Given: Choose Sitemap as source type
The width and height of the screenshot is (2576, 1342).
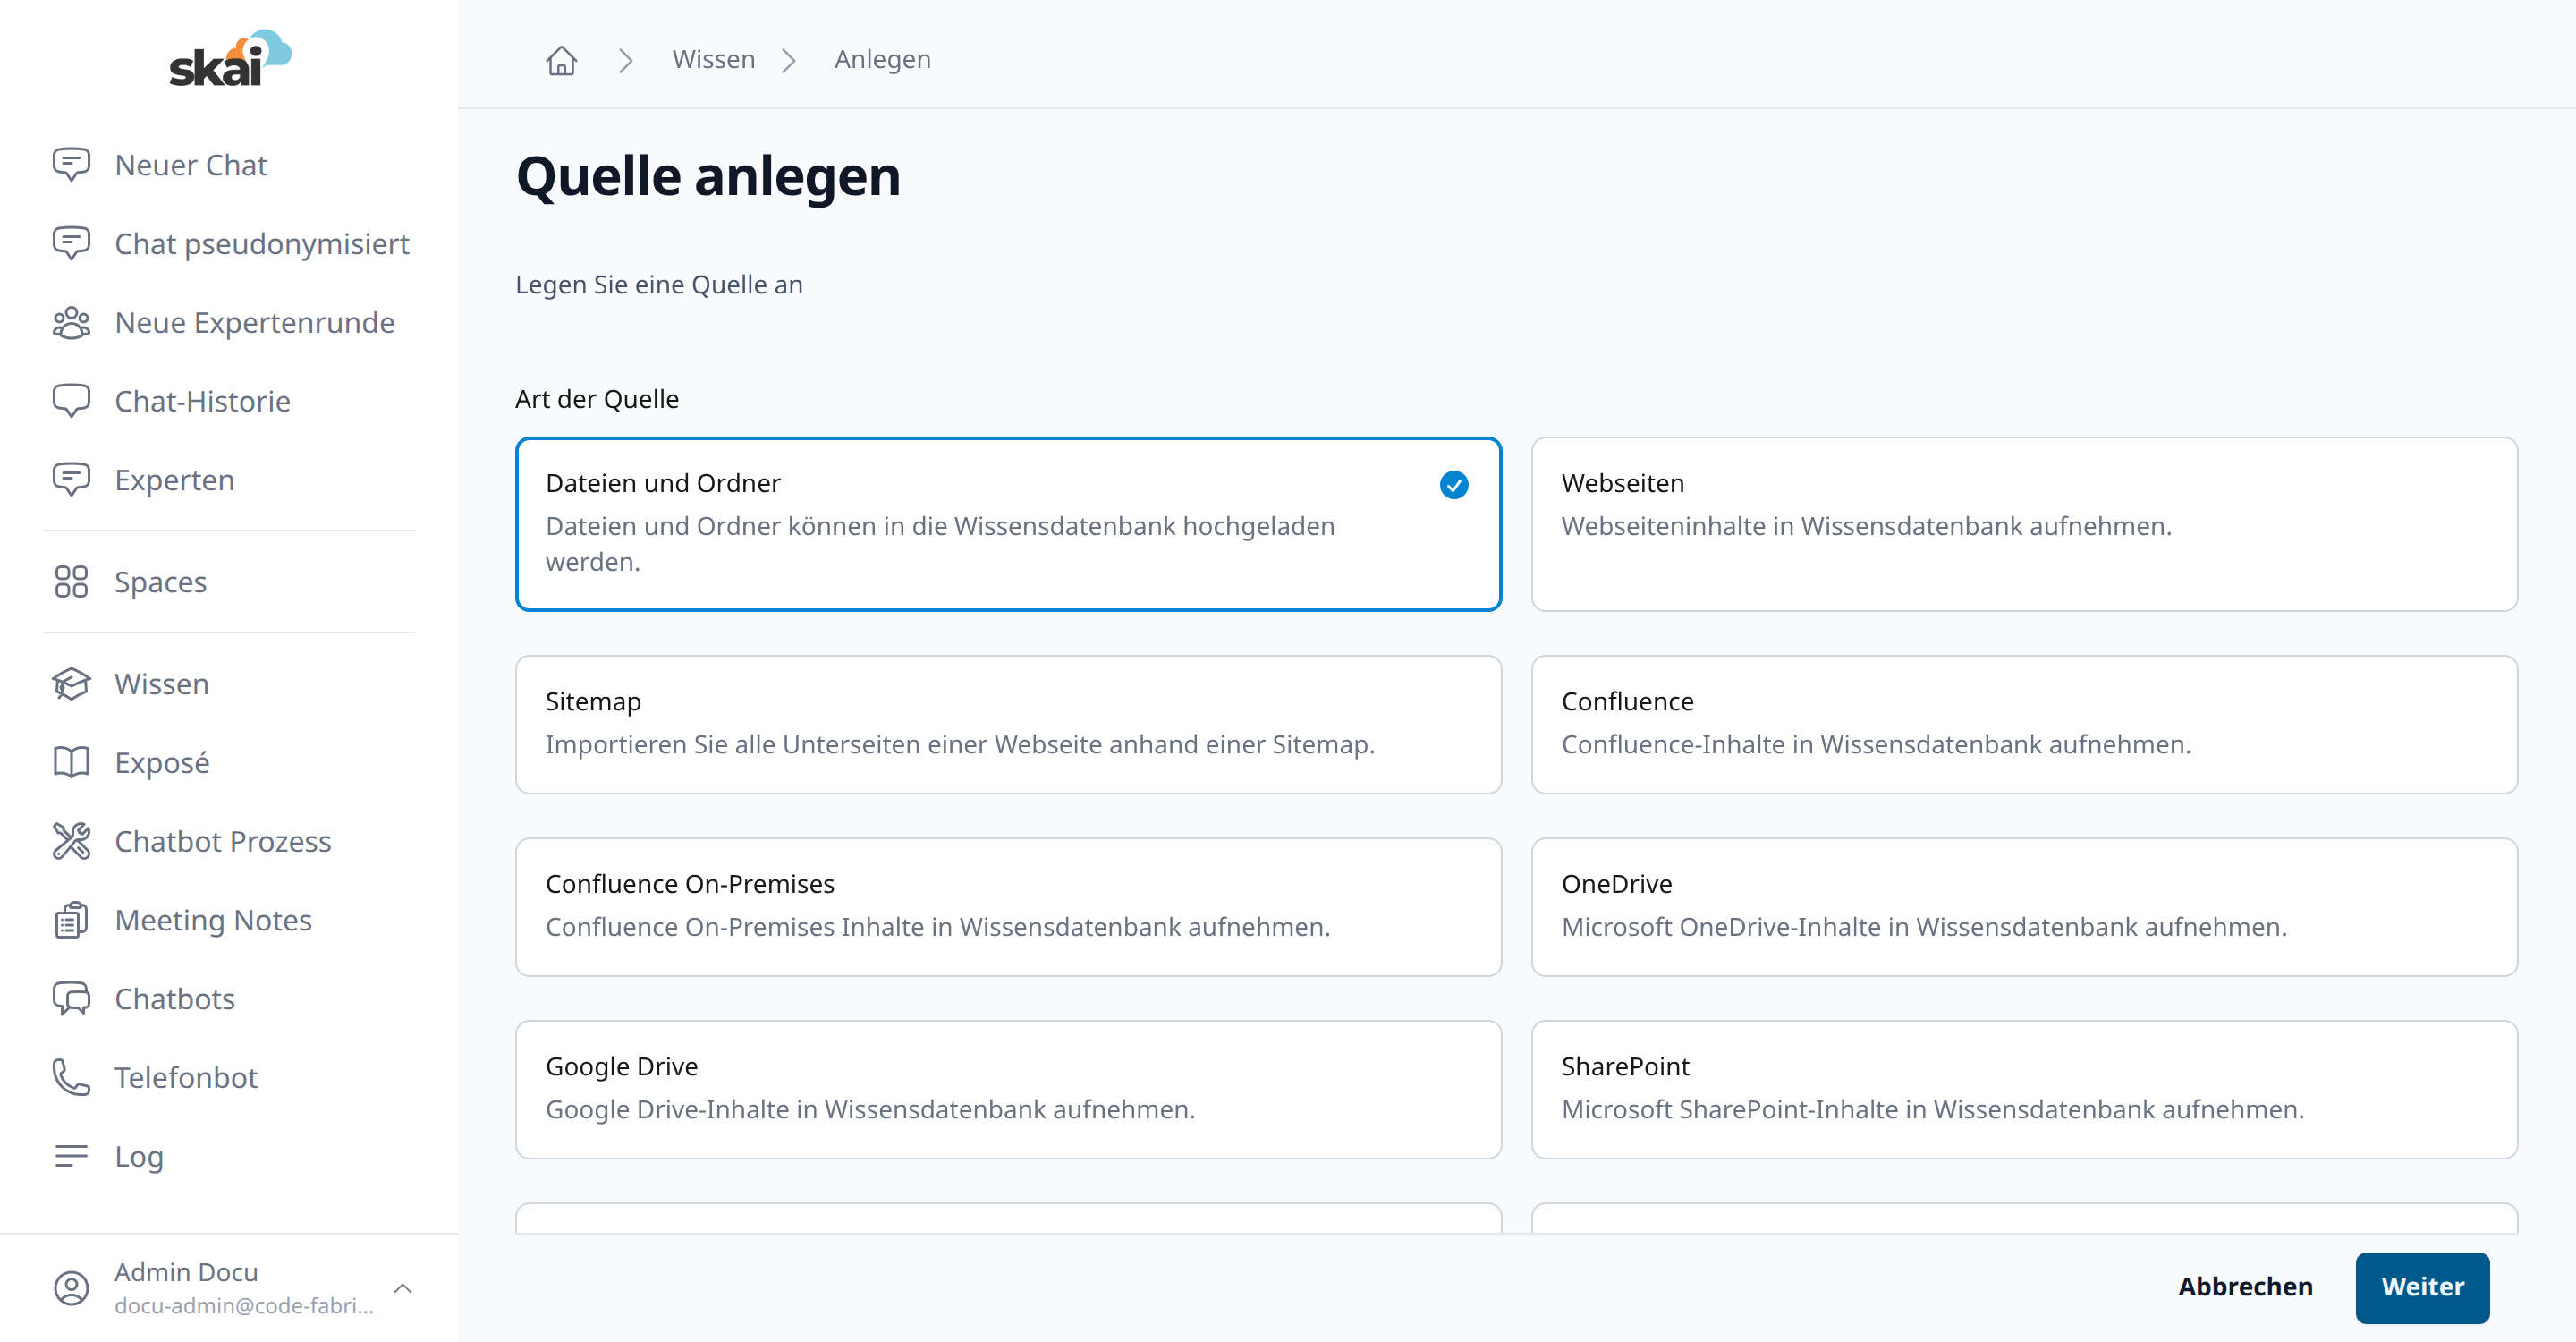Looking at the screenshot, I should [1008, 725].
